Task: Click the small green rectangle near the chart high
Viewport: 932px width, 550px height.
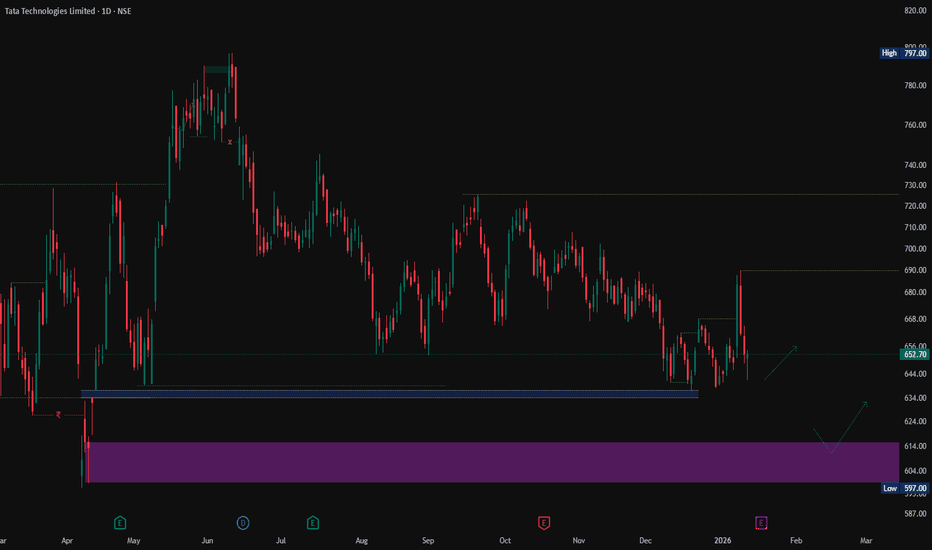Action: click(x=216, y=69)
